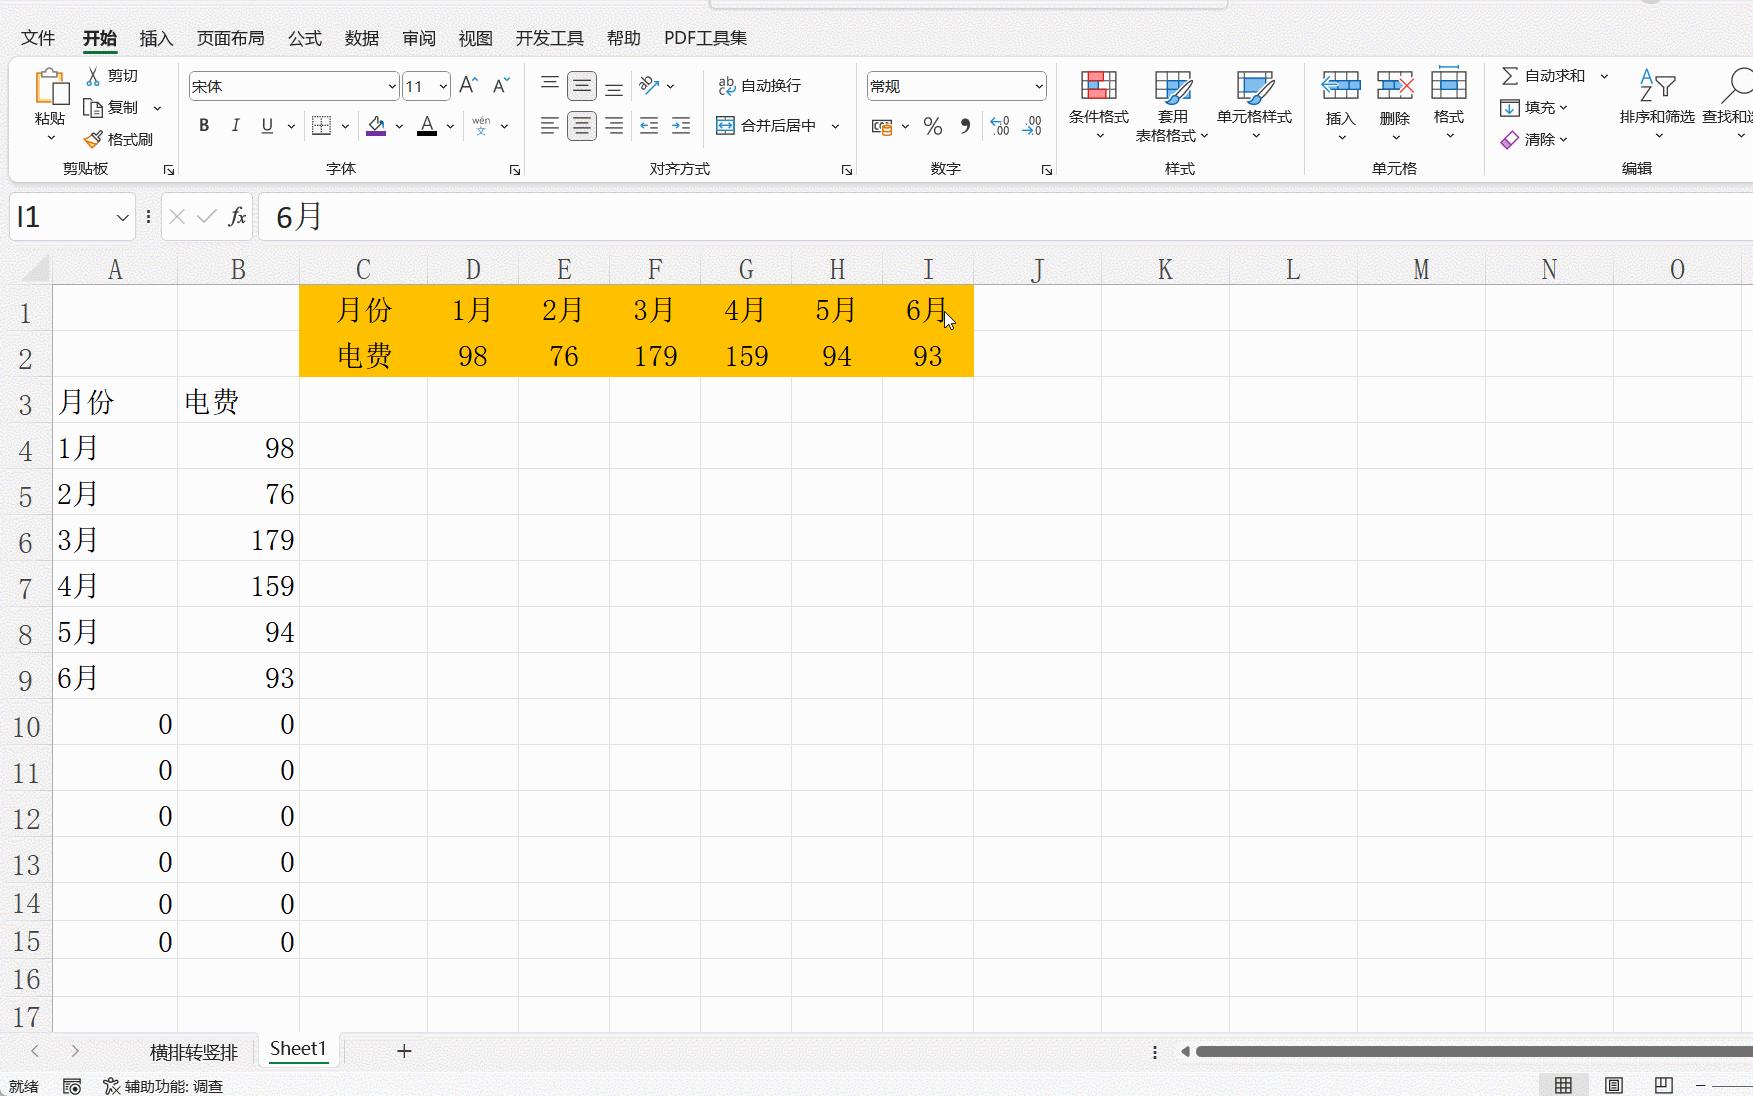Open the font name dropdown

pos(285,86)
